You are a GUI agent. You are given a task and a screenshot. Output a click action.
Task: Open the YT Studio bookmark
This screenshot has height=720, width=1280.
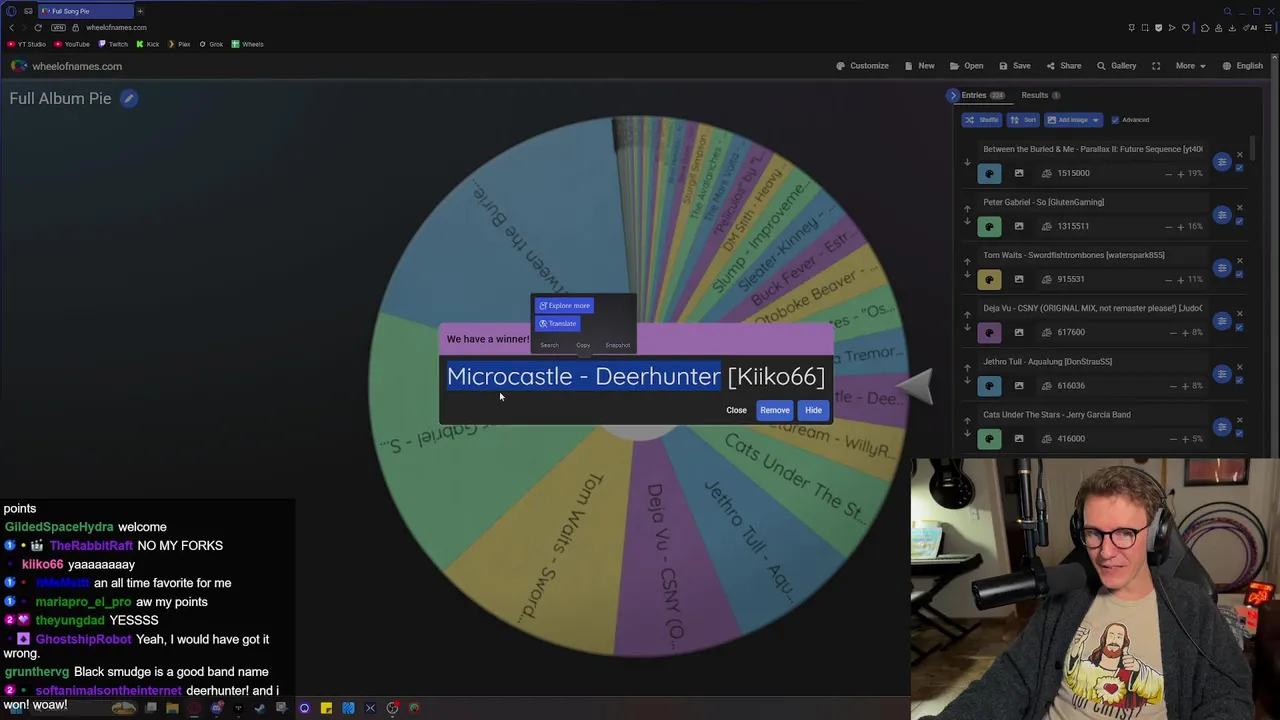tap(27, 44)
